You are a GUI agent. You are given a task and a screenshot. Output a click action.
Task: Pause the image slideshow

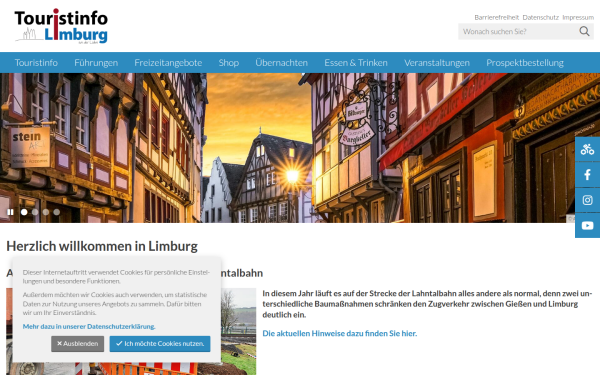pyautogui.click(x=11, y=212)
